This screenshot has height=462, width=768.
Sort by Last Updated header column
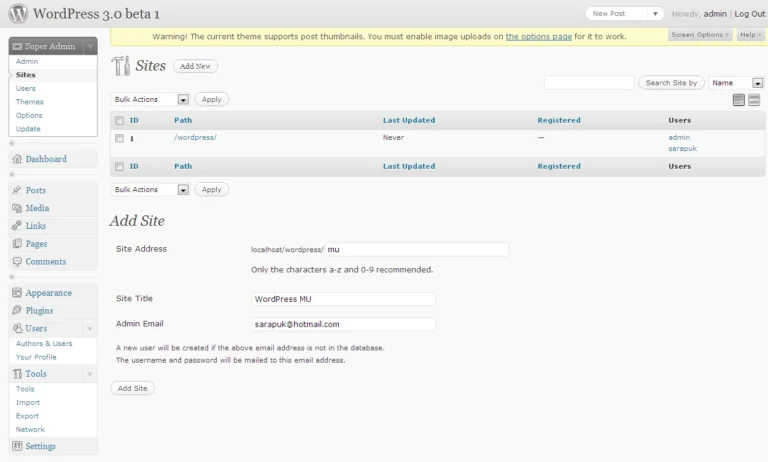point(409,121)
